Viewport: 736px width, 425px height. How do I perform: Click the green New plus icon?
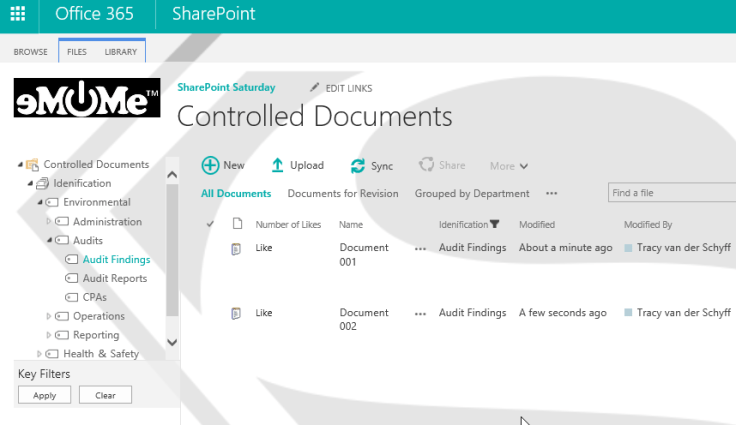(210, 165)
